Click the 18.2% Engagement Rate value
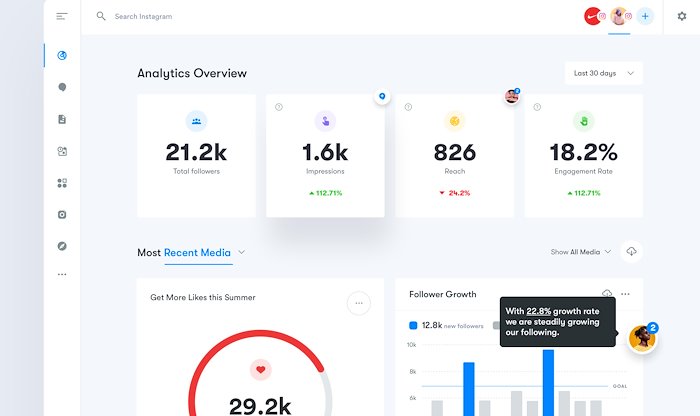The height and width of the screenshot is (416, 700). (583, 152)
